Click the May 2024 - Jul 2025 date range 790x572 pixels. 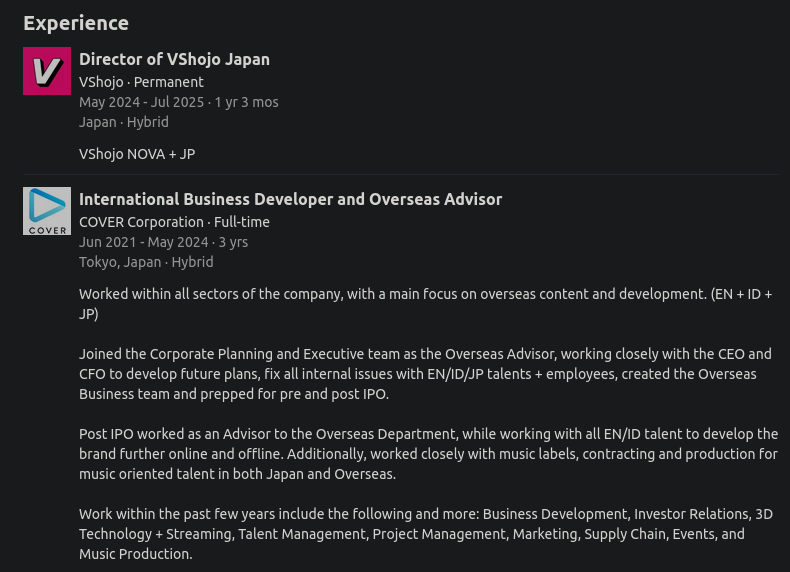142,102
